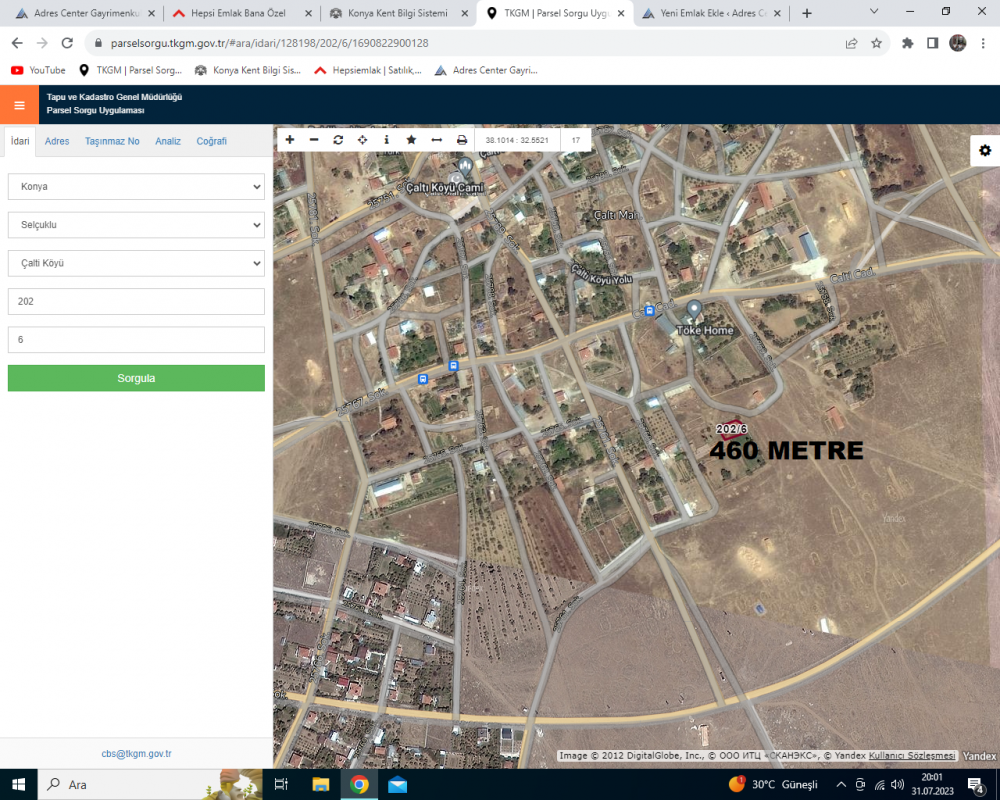Viewport: 1000px width, 800px height.
Task: Open a new browser tab
Action: point(807,13)
